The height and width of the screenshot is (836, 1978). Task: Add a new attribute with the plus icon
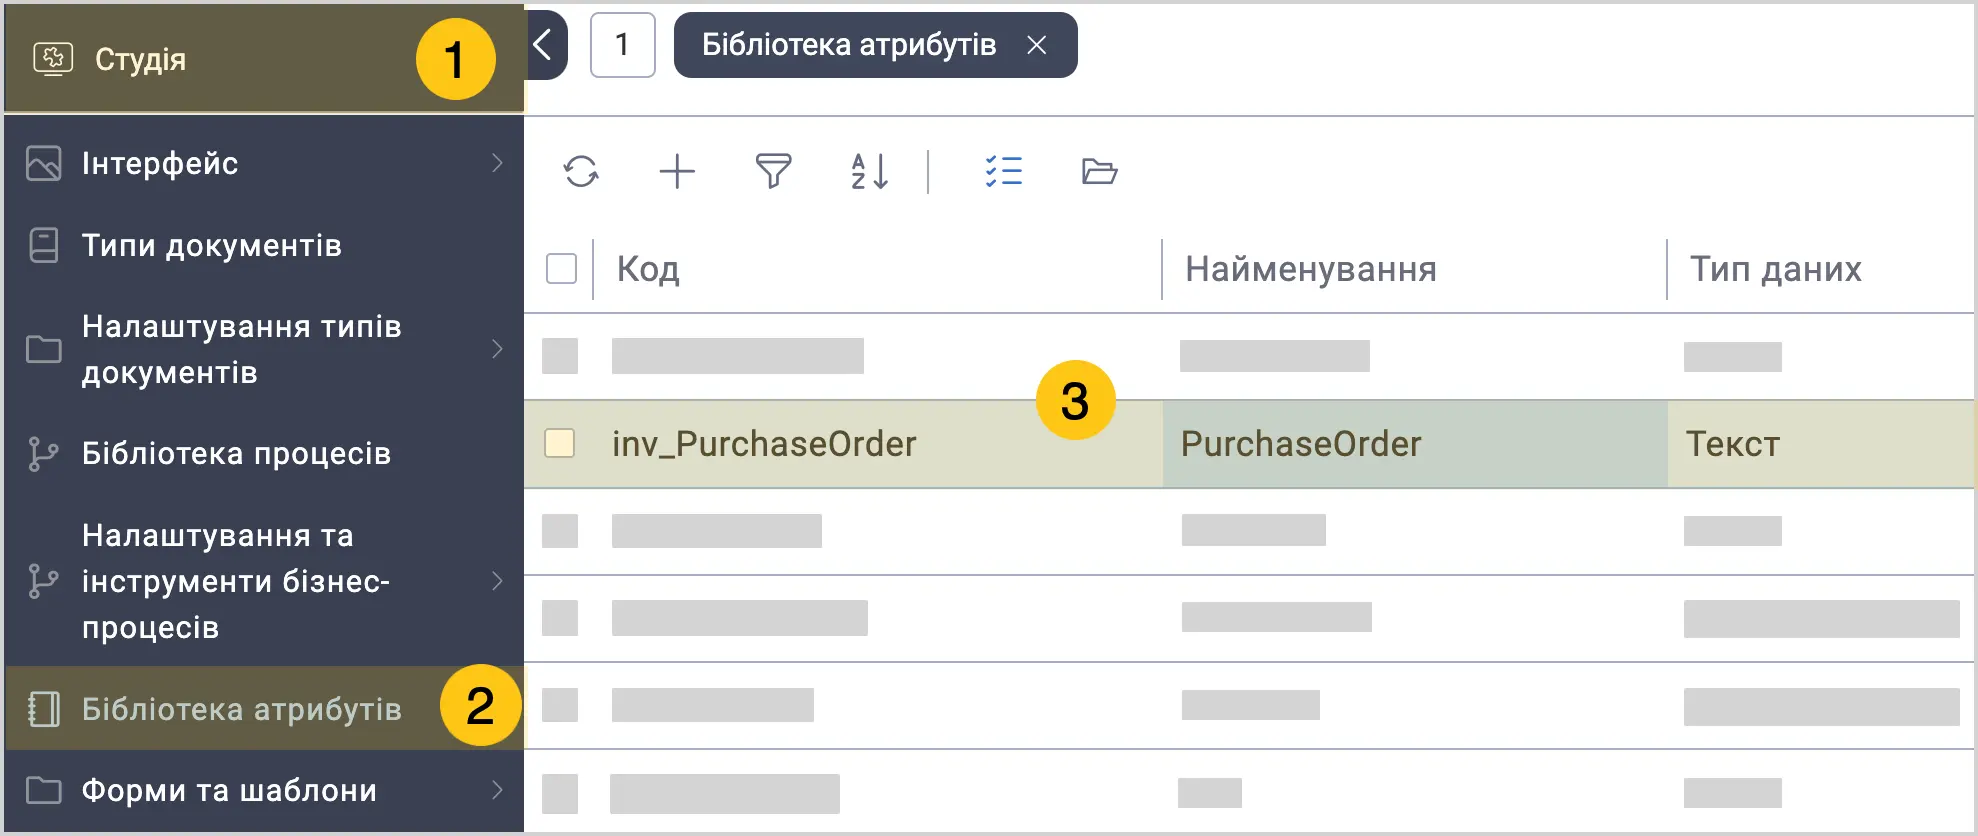tap(677, 171)
